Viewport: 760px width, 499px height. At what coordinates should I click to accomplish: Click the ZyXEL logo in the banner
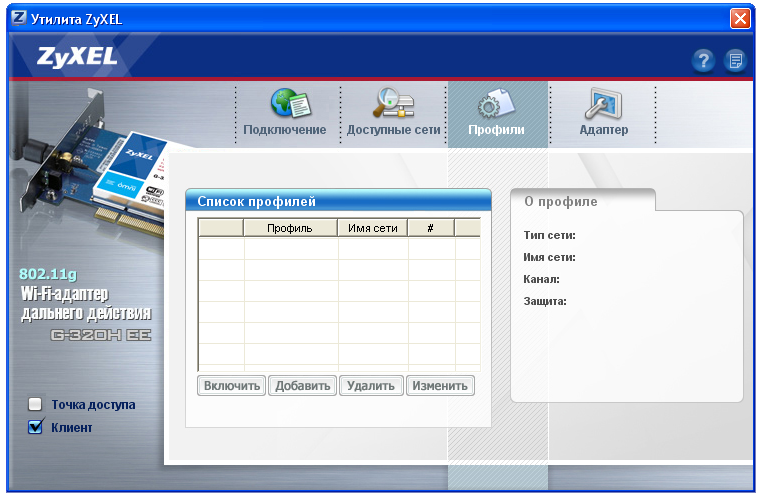pyautogui.click(x=77, y=57)
